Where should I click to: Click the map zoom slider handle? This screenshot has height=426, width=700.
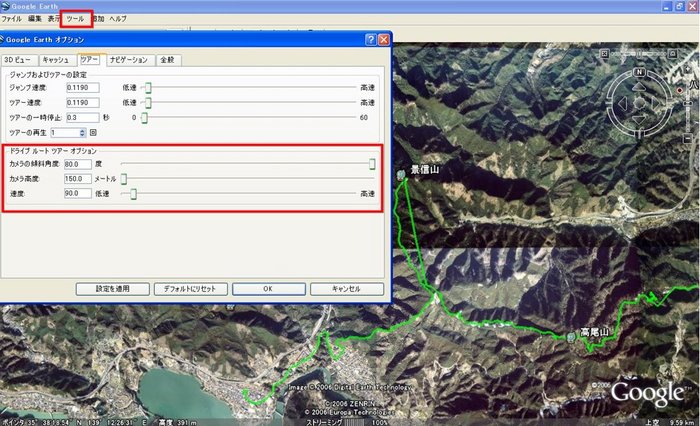687,104
